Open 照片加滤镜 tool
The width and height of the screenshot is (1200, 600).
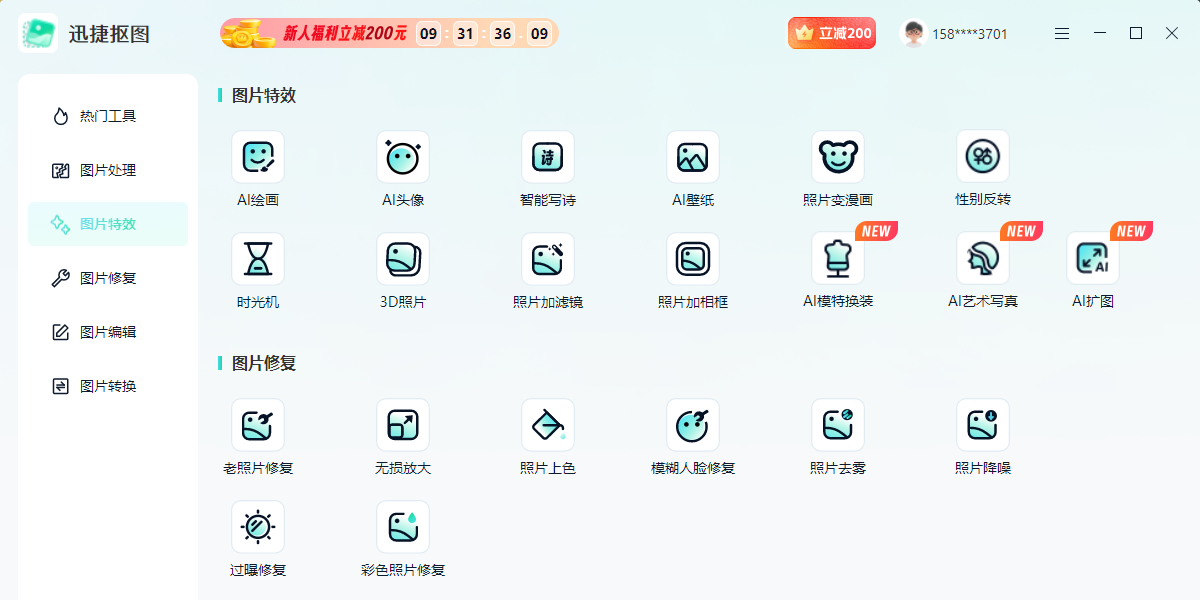click(548, 259)
